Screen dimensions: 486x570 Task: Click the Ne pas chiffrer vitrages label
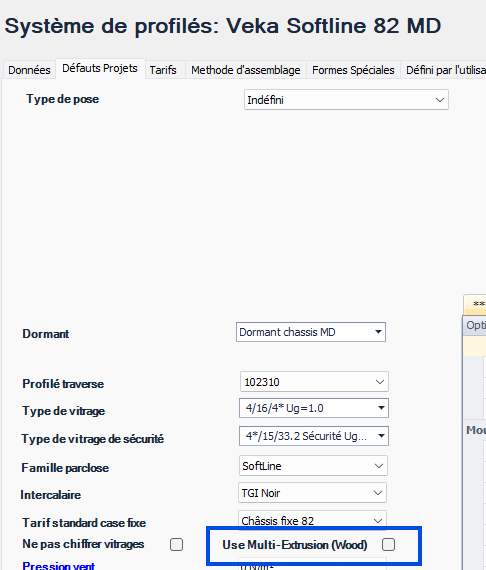point(83,544)
